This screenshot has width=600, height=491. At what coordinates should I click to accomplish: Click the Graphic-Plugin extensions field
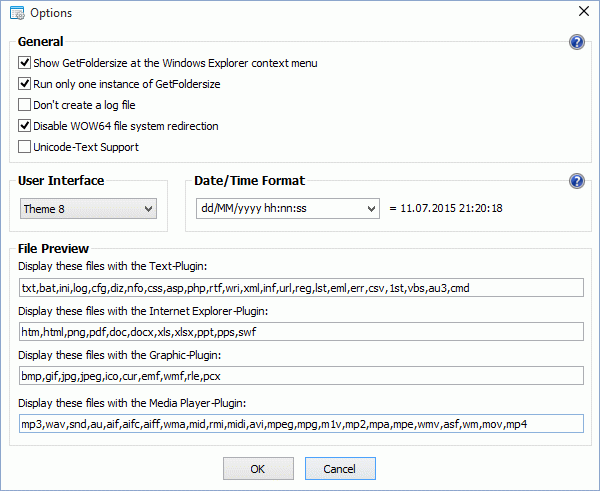pos(301,376)
